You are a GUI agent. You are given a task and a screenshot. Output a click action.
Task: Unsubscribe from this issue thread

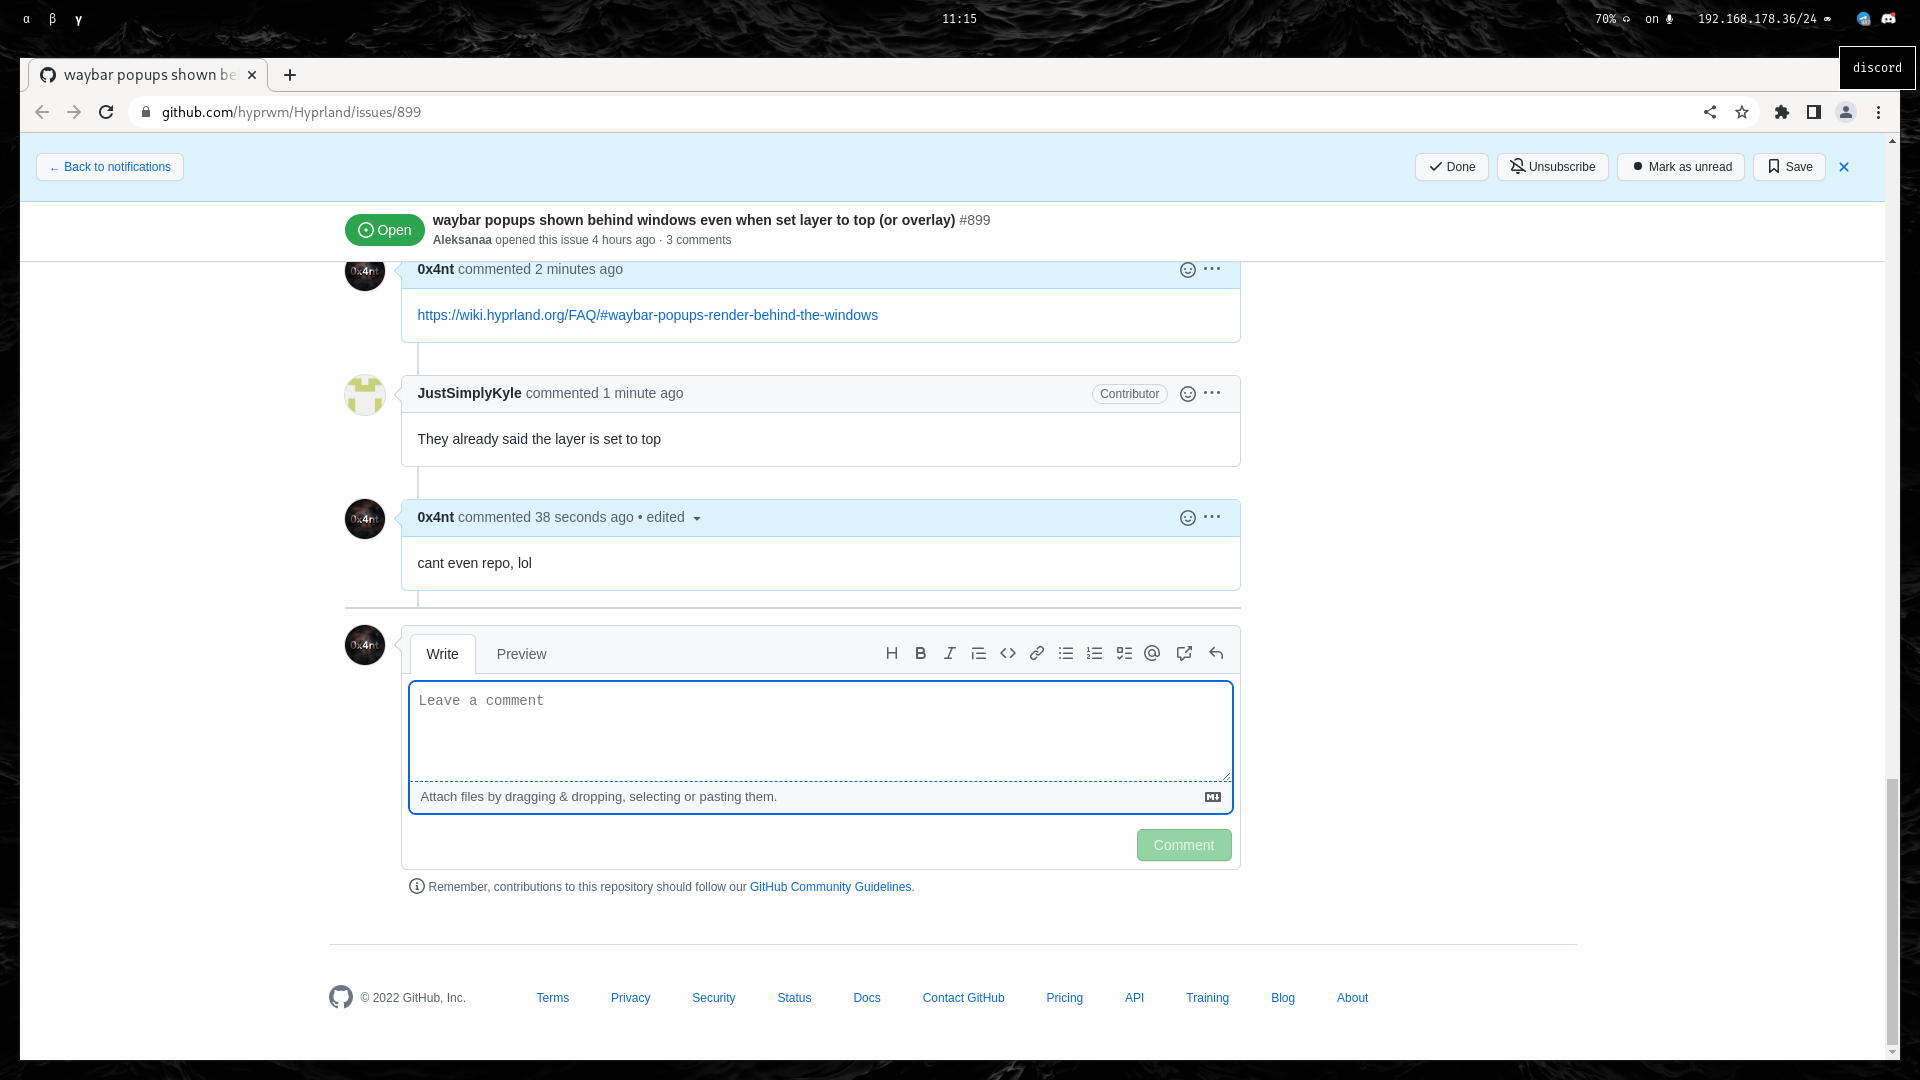(x=1552, y=167)
